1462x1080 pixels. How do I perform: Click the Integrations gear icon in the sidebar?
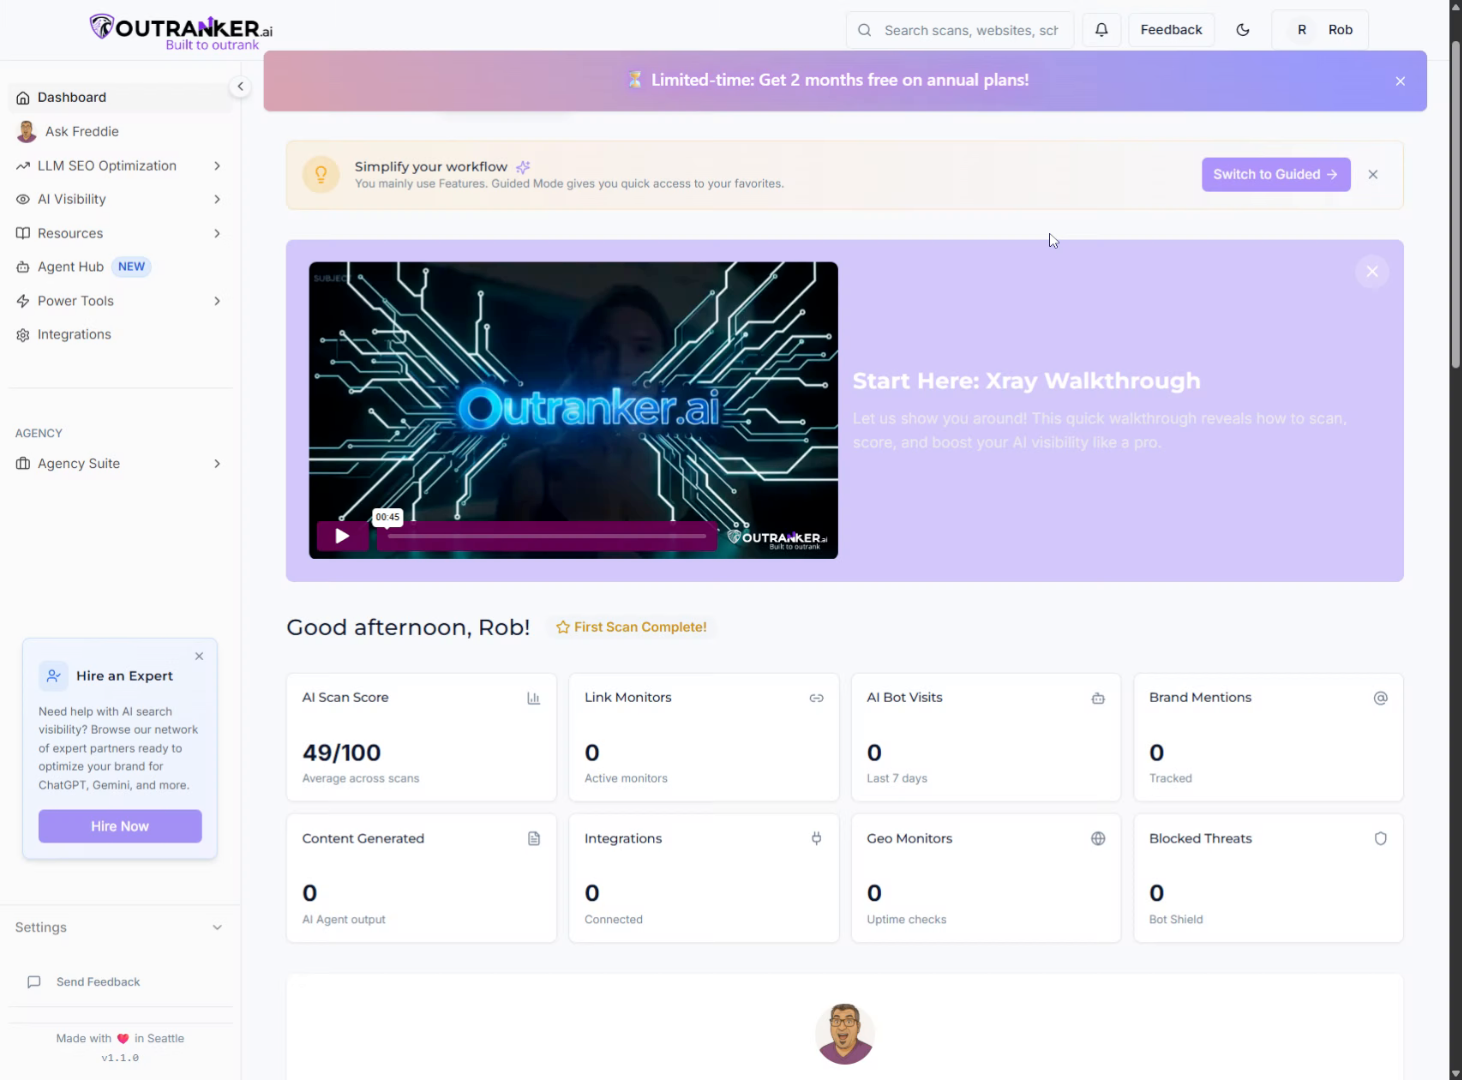coord(23,335)
